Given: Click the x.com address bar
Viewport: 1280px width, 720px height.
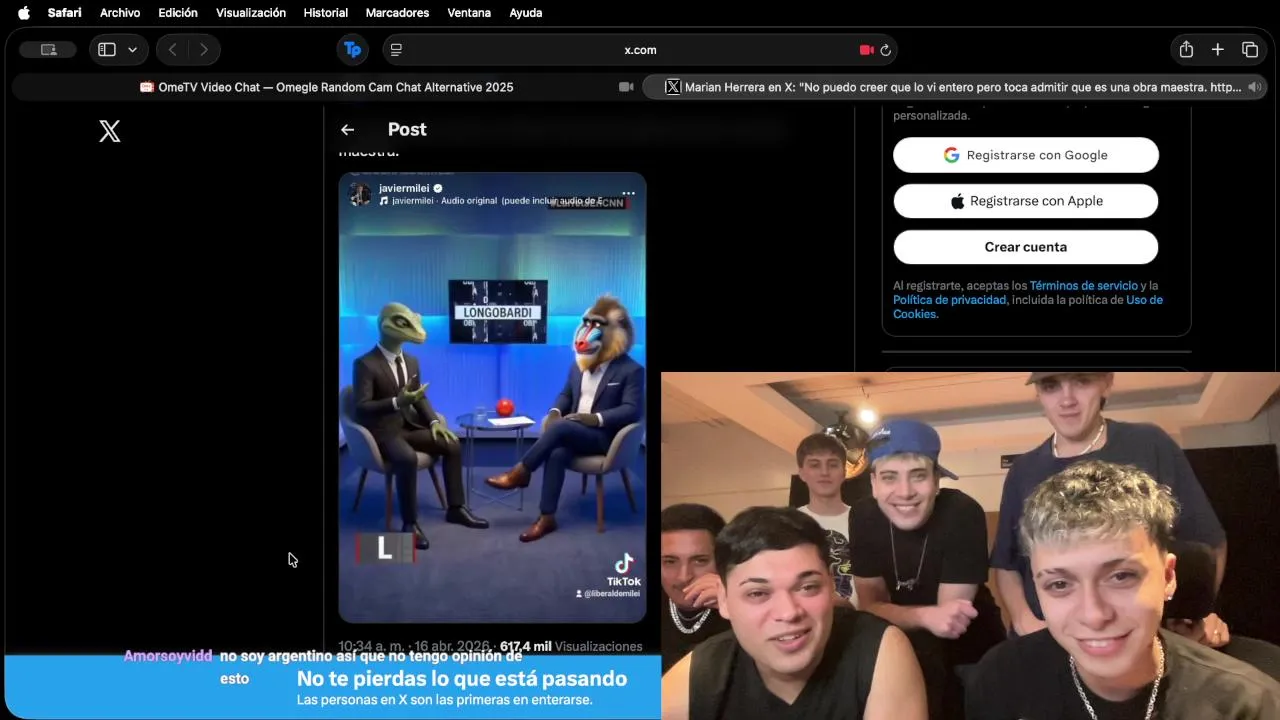Looking at the screenshot, I should point(640,50).
